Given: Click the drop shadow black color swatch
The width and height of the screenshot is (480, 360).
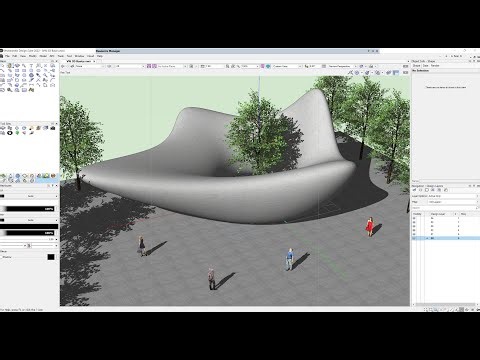Looking at the screenshot, I should point(51,257).
